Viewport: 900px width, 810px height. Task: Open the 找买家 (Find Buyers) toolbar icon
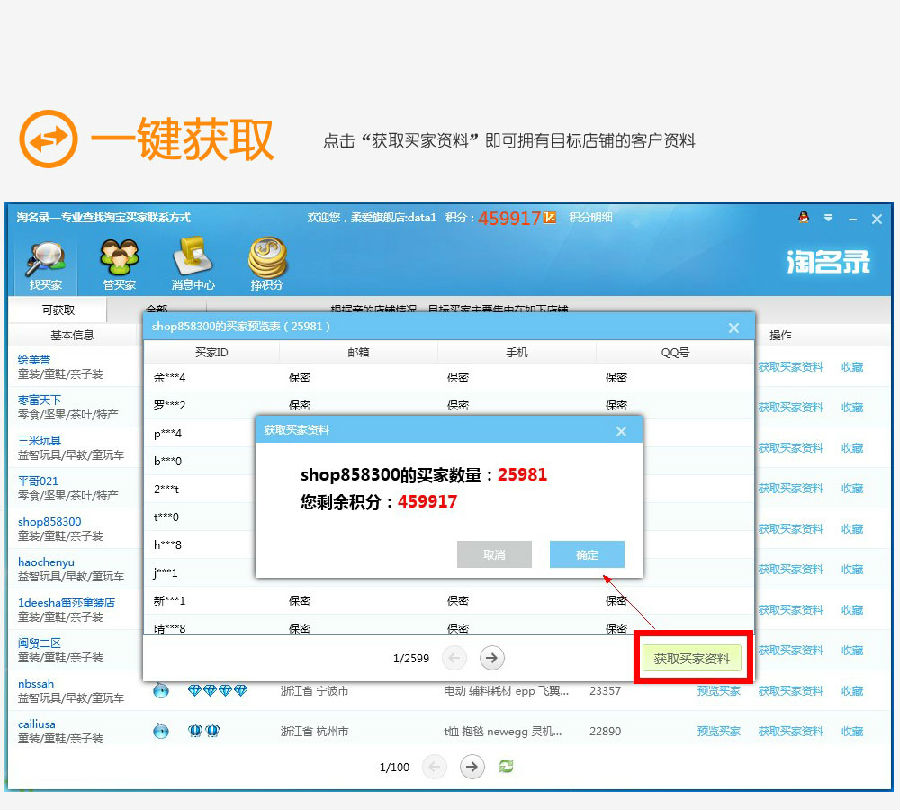pos(45,264)
